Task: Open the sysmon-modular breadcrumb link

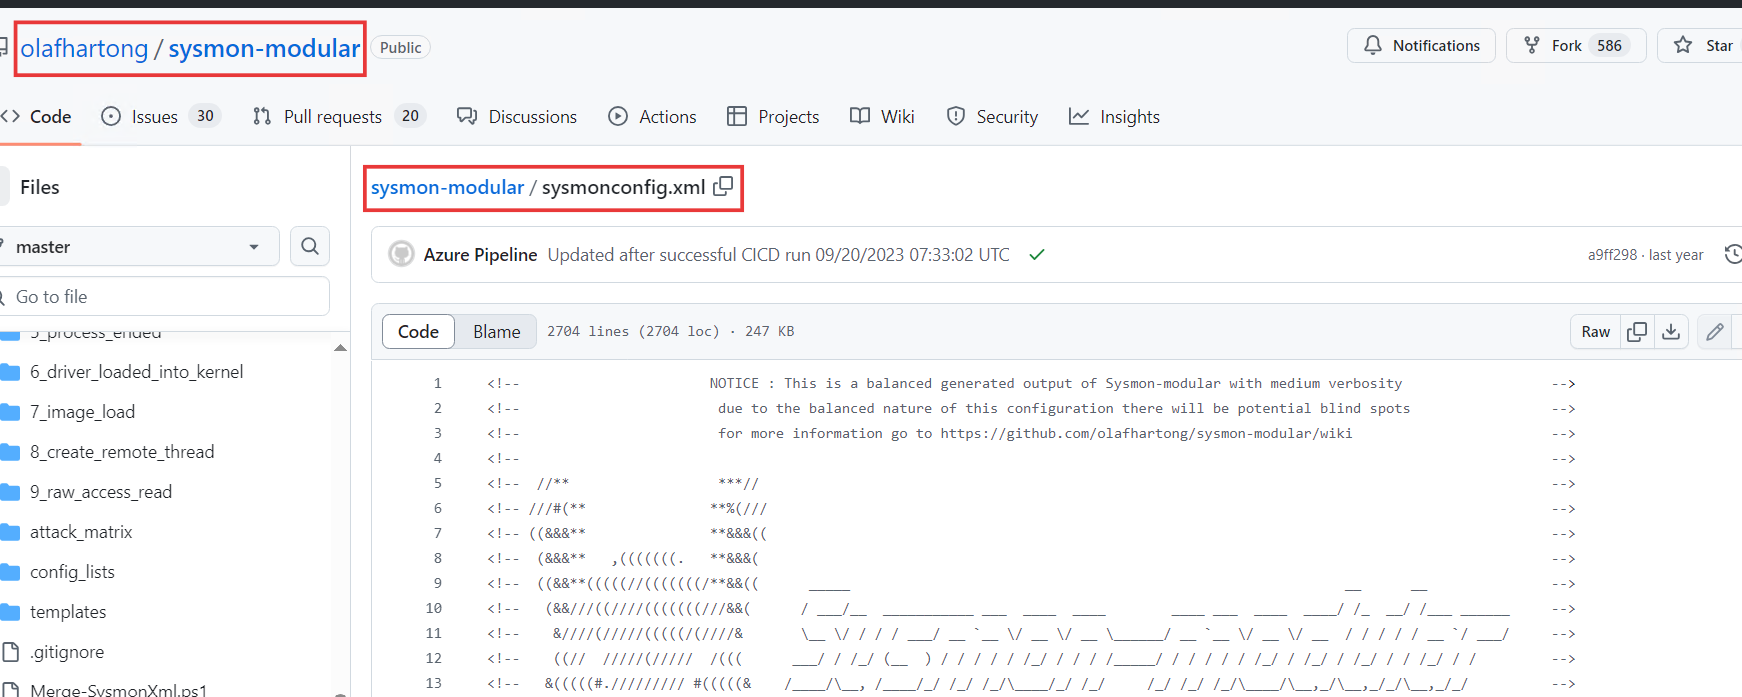Action: (447, 187)
